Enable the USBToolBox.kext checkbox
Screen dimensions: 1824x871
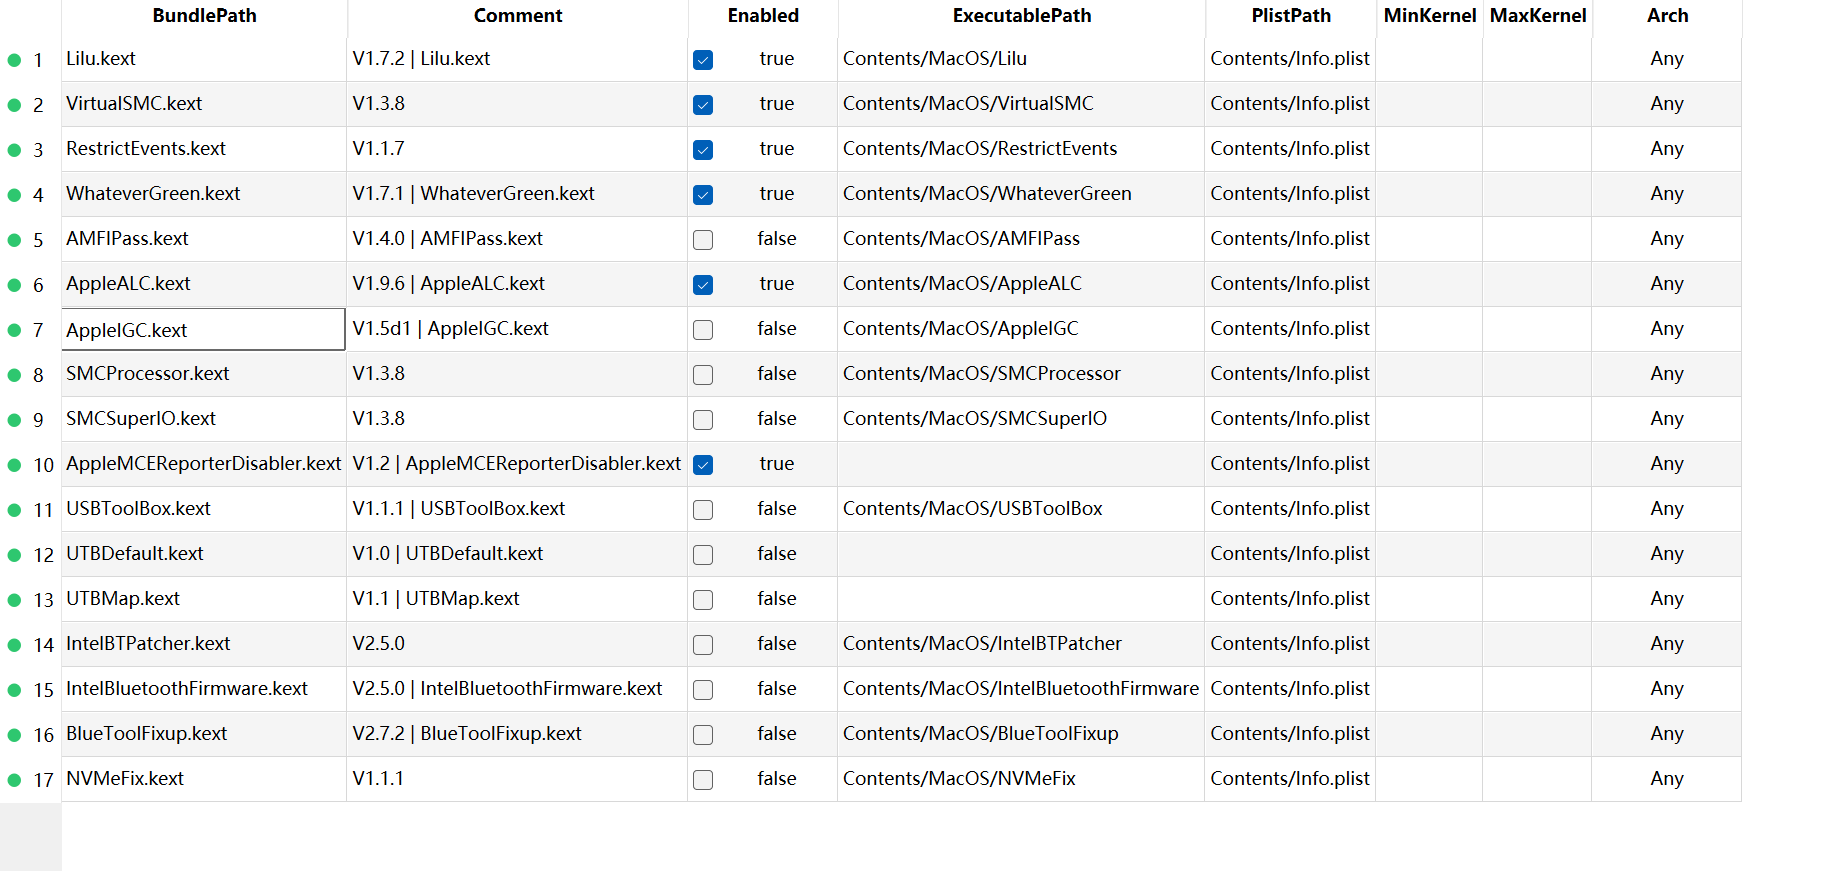(x=703, y=510)
